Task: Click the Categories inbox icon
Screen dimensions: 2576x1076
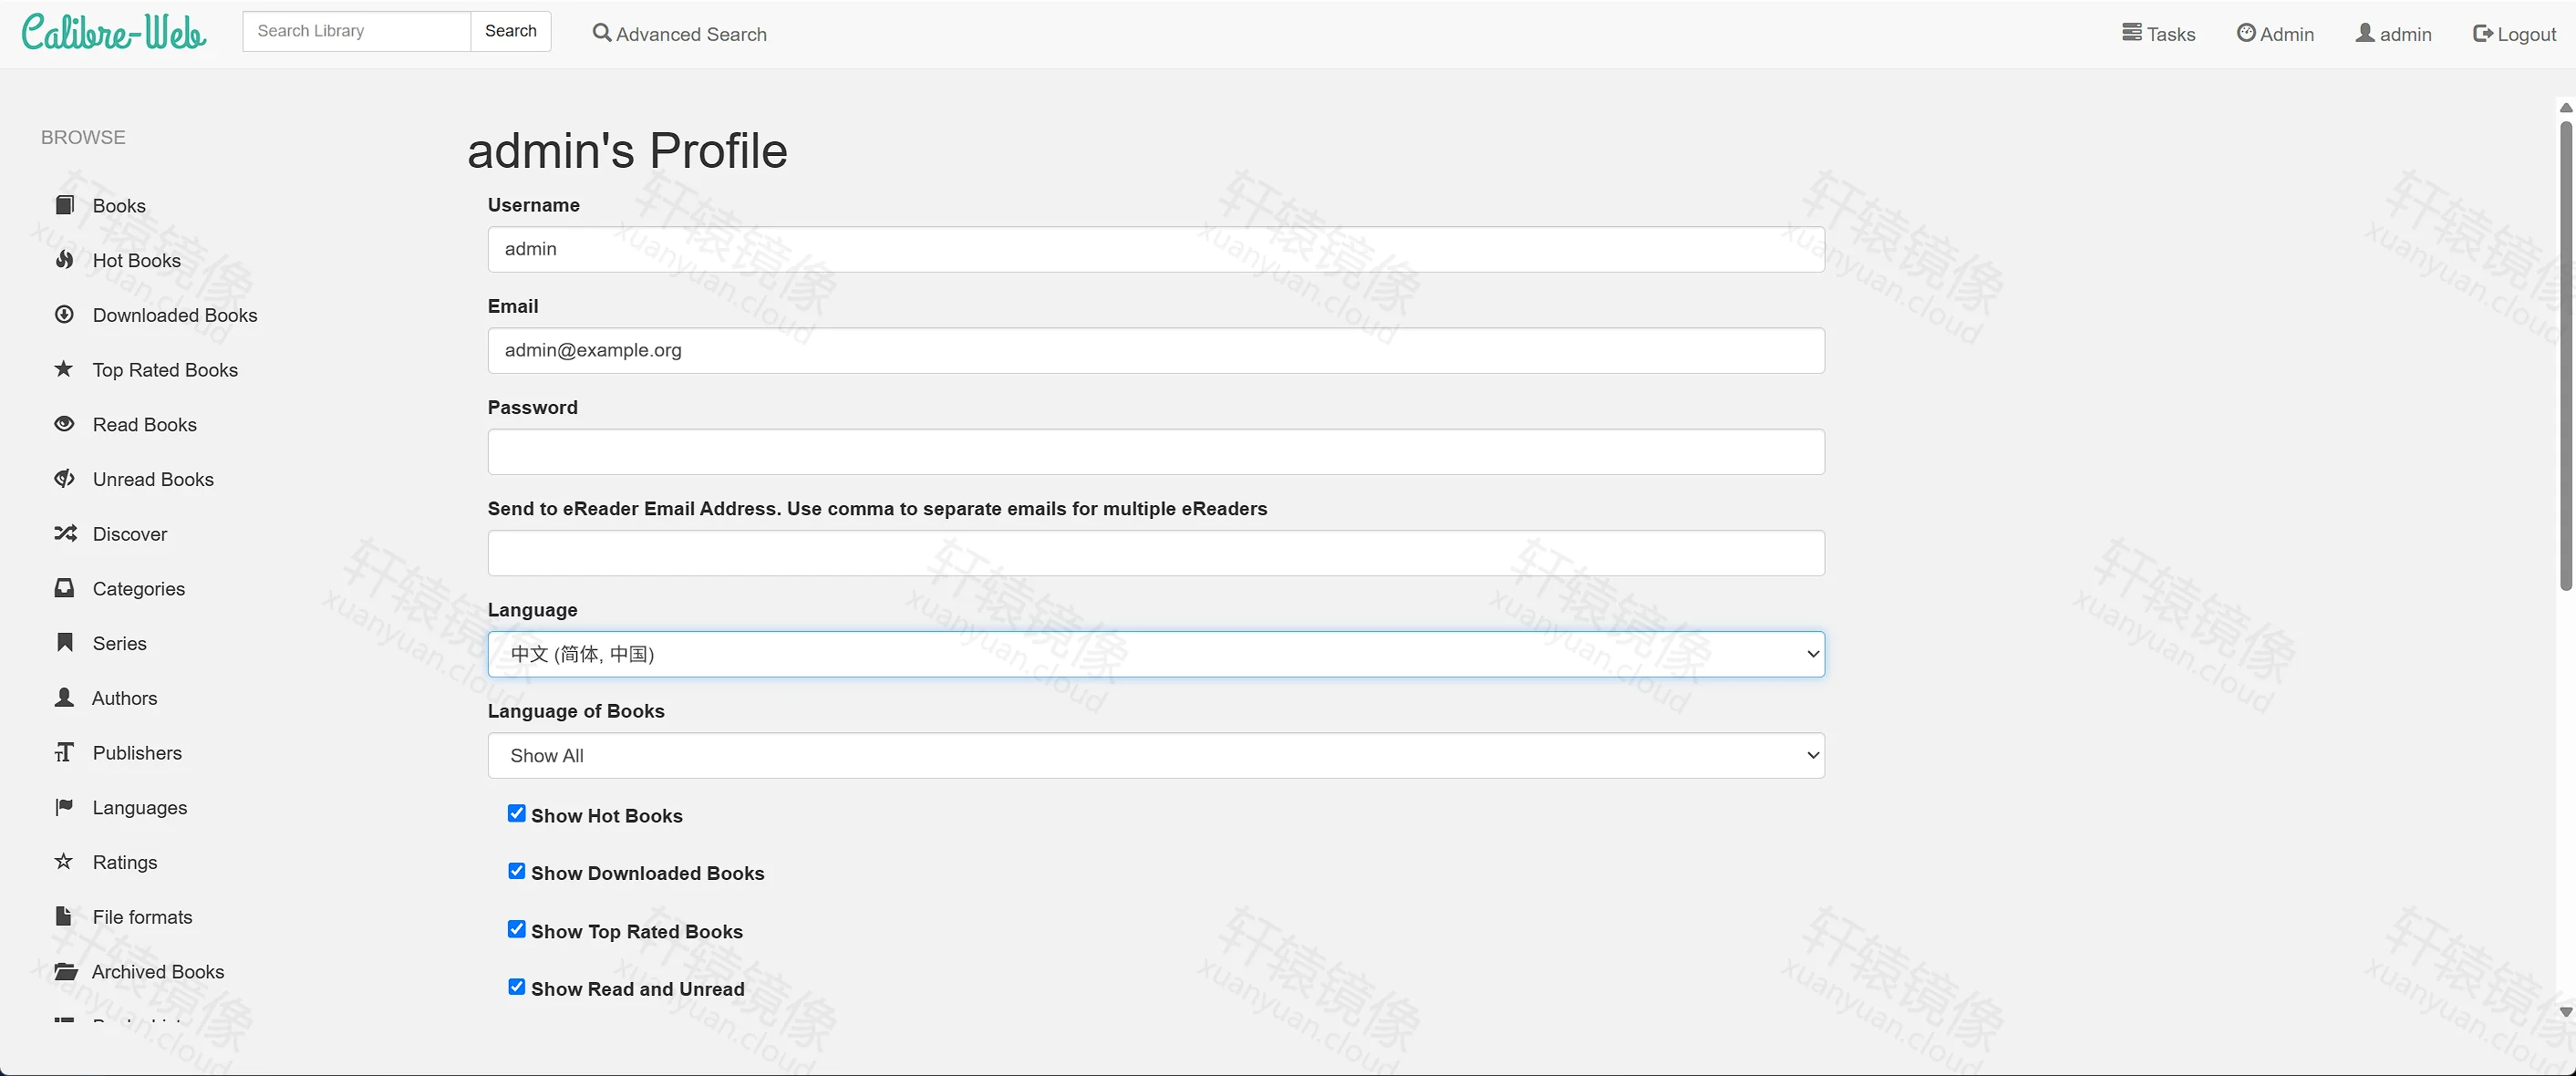Action: click(65, 588)
